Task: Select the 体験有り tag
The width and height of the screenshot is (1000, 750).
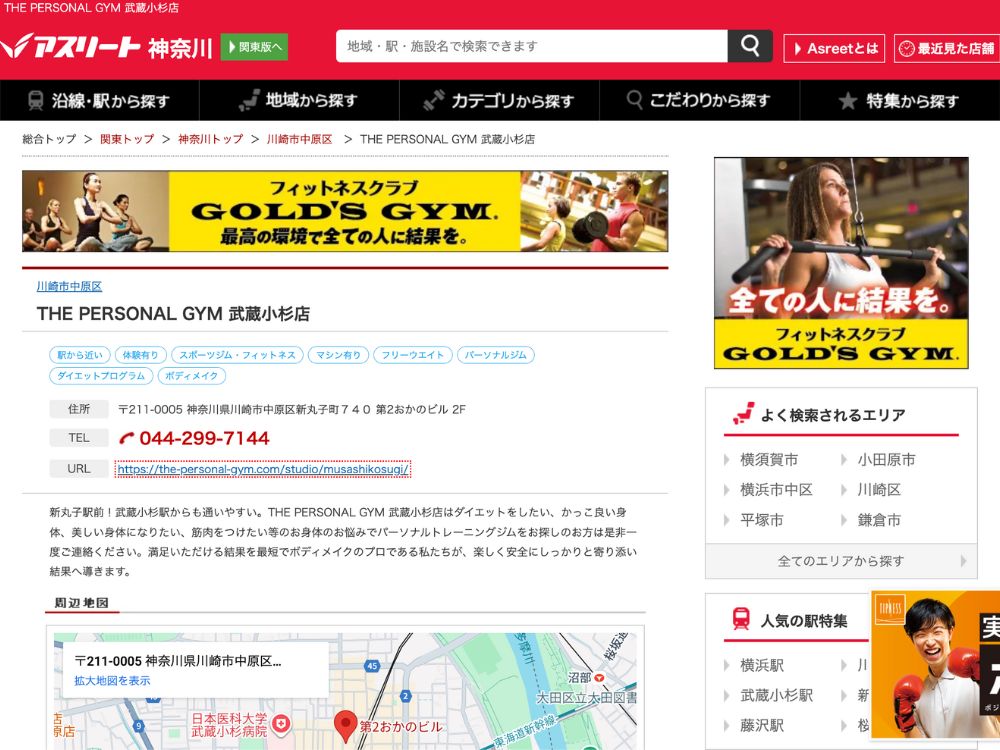Action: [141, 355]
